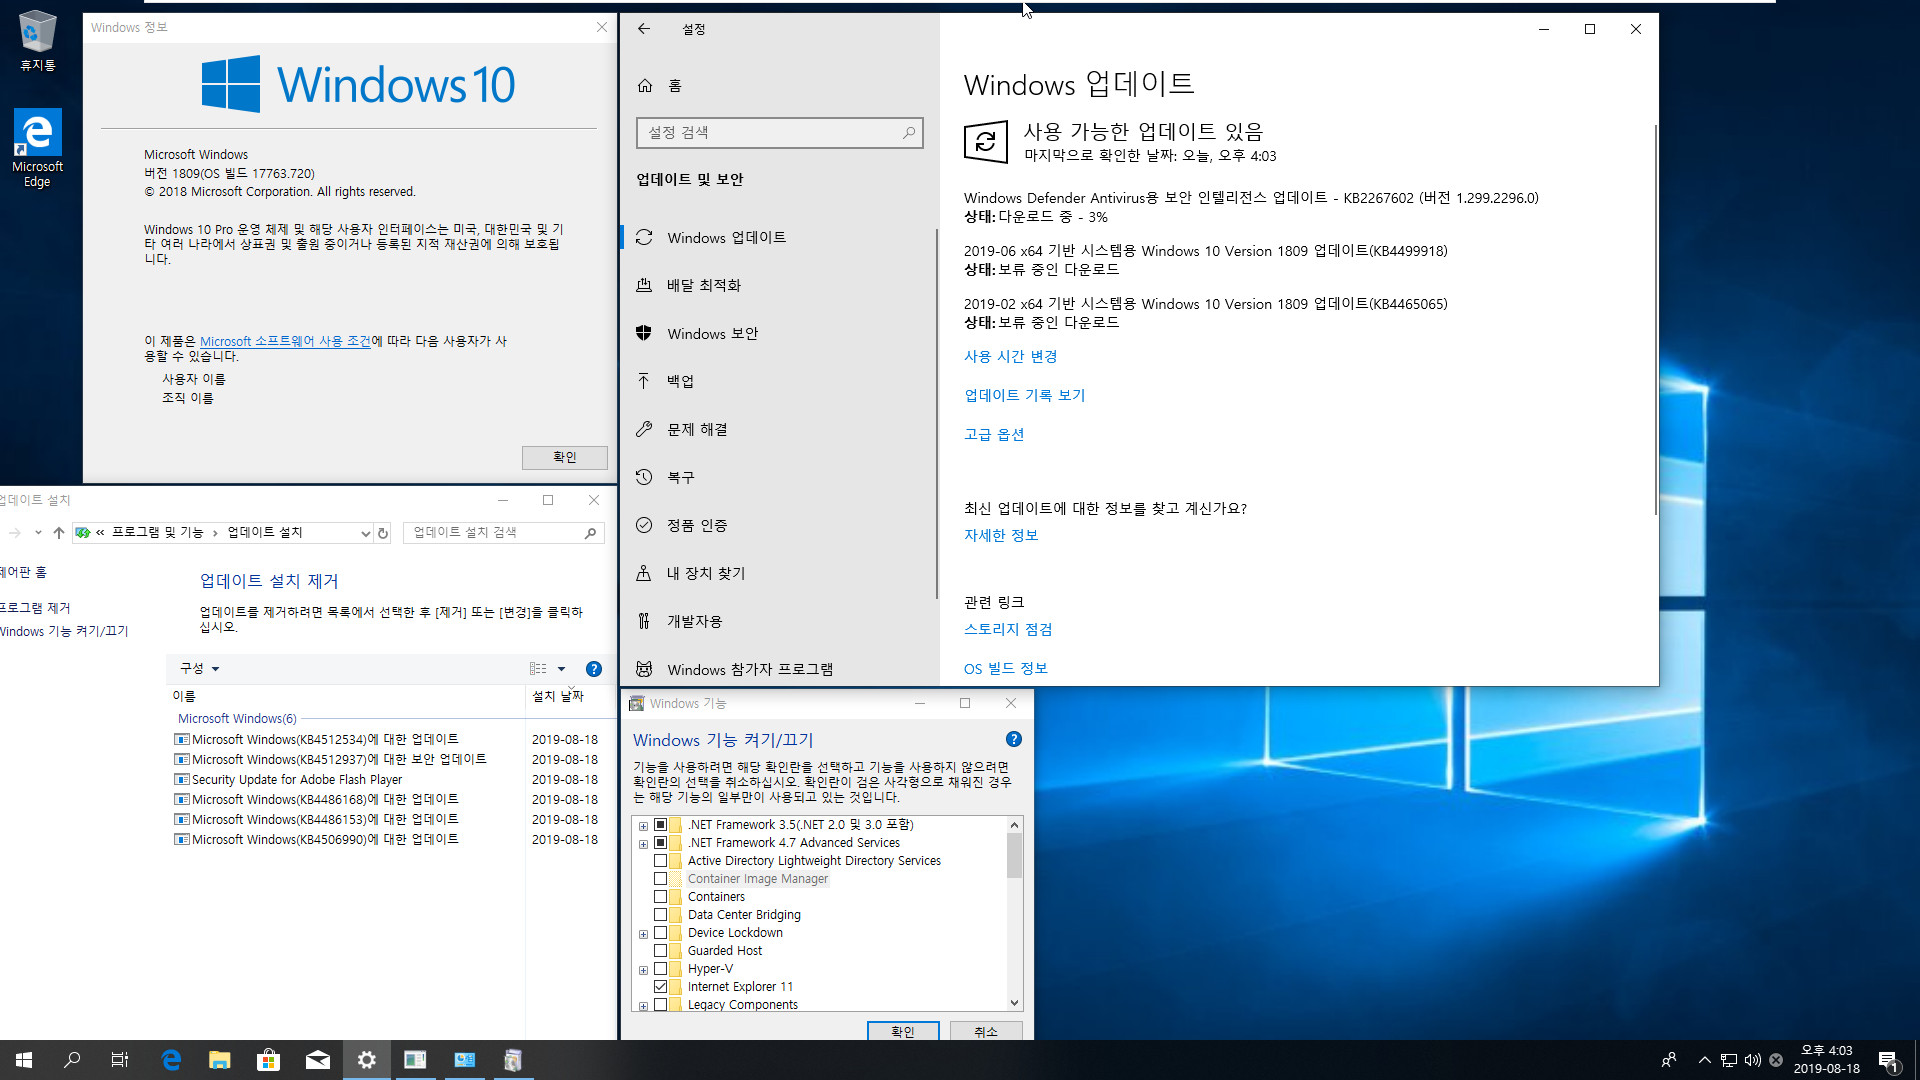Click the Recovery settings icon

645,476
